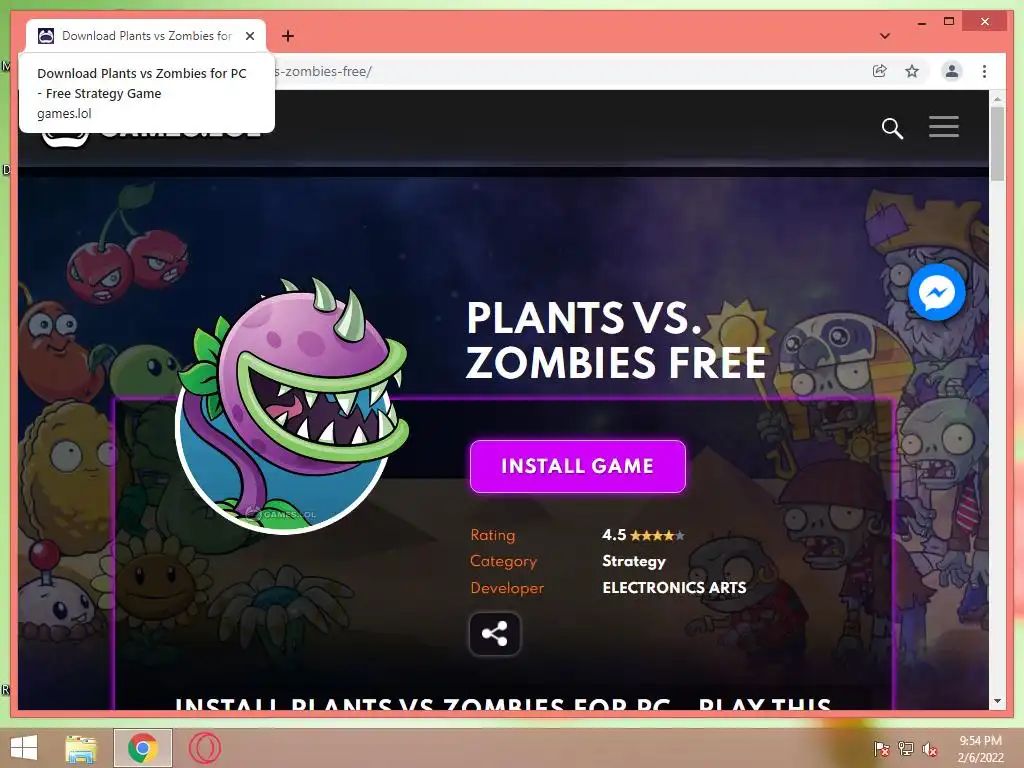Open Chrome three-dot menu
Screen dimensions: 1024x768
pos(984,71)
